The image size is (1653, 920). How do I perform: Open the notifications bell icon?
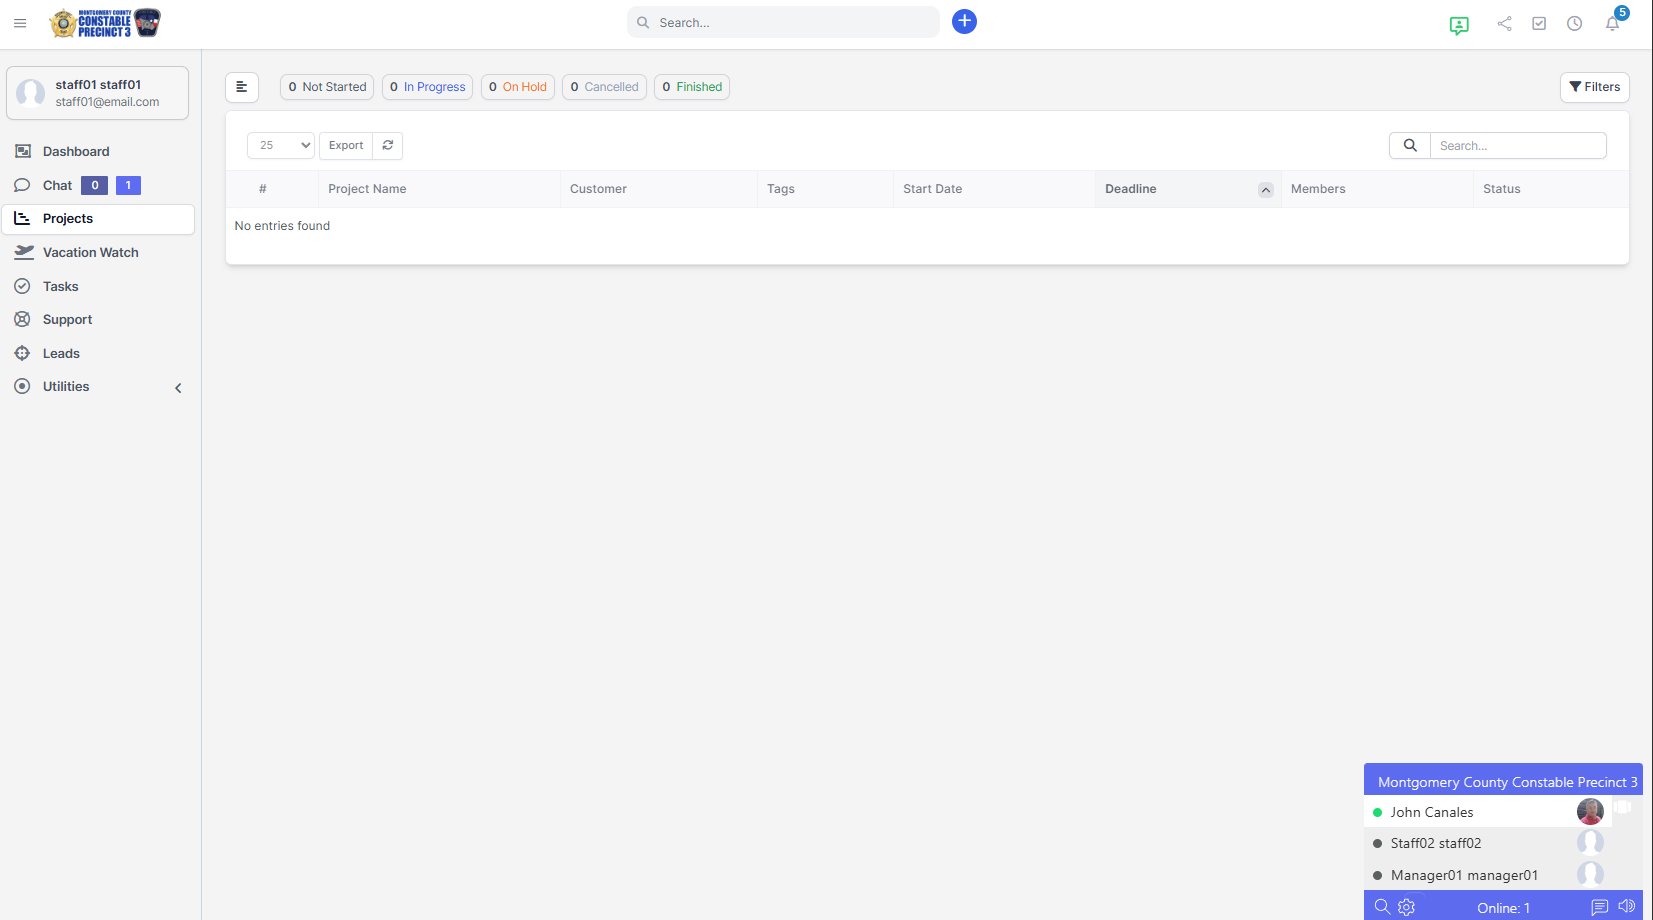1612,23
